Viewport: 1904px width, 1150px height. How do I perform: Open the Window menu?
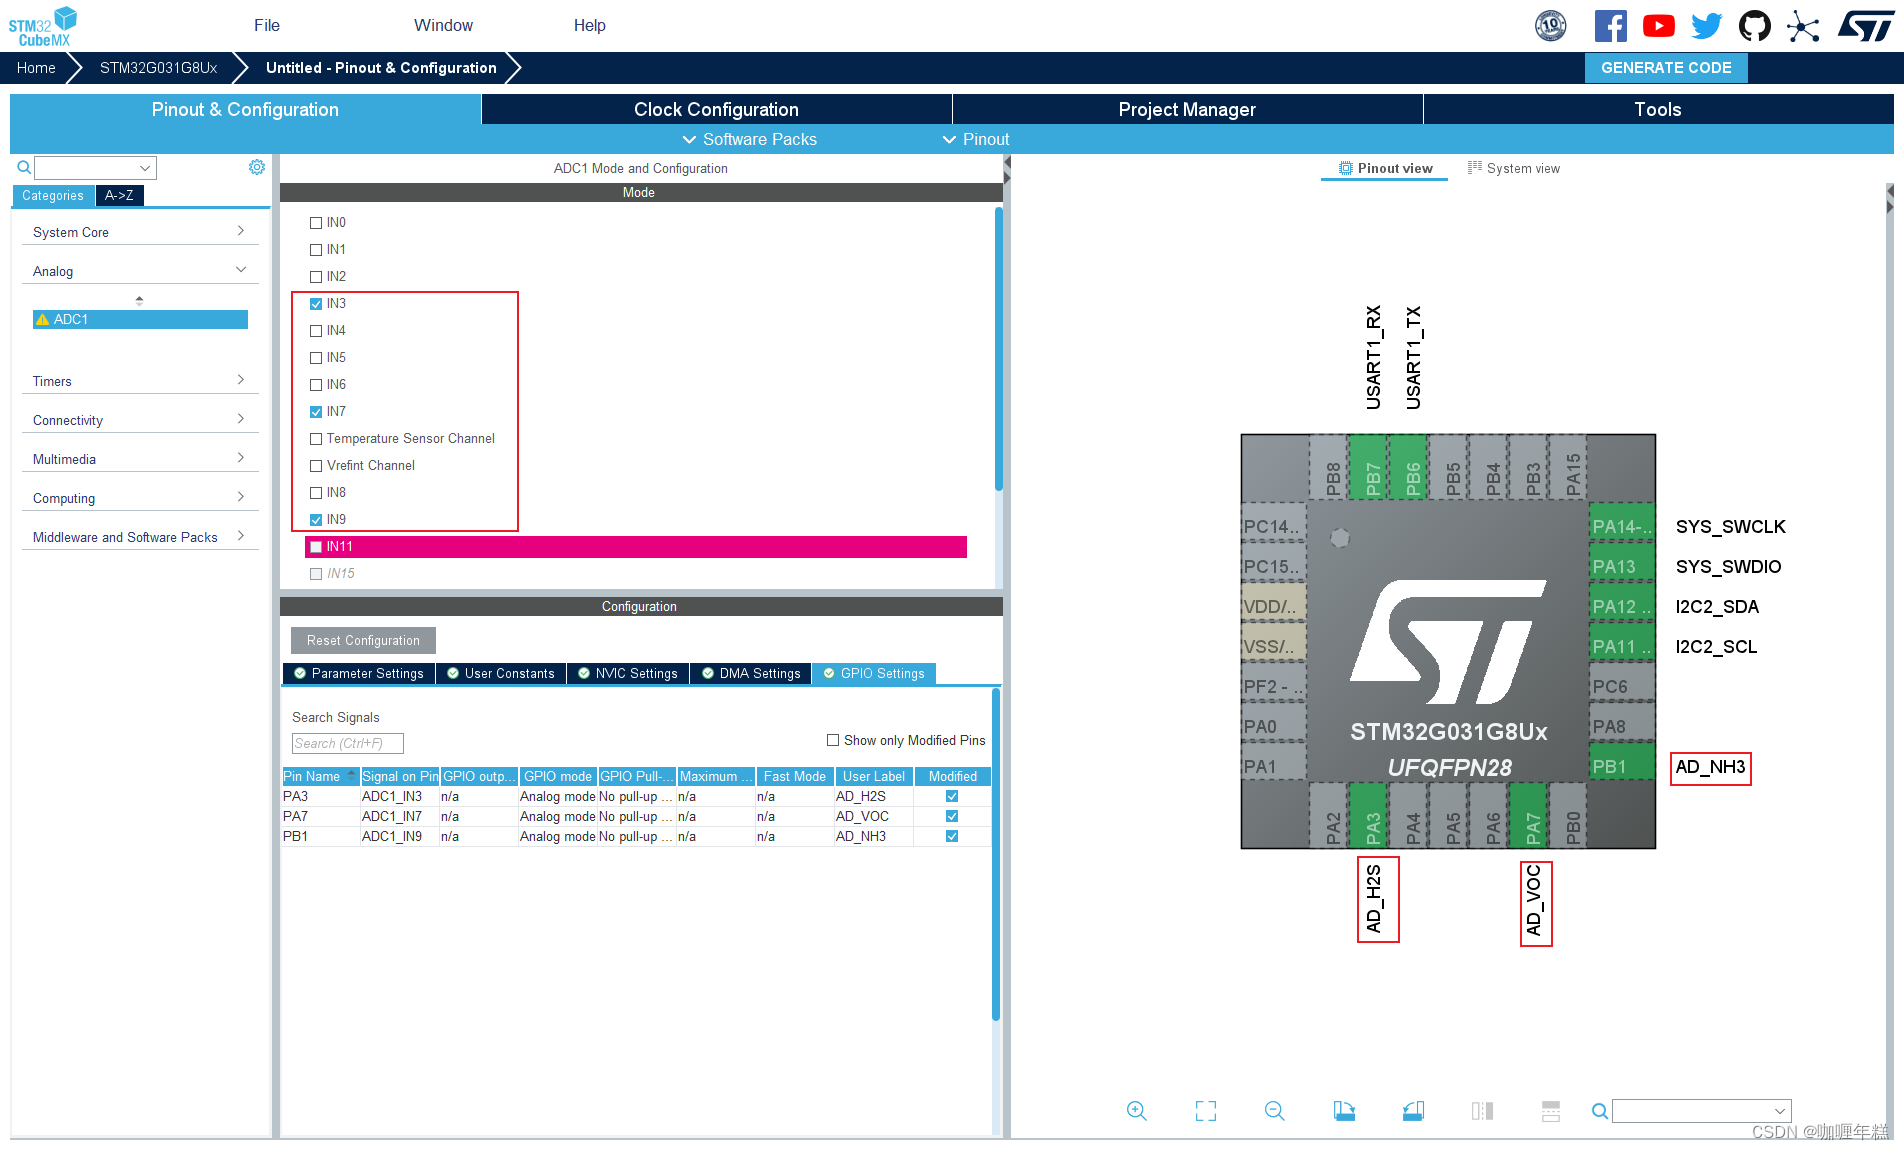pos(443,25)
